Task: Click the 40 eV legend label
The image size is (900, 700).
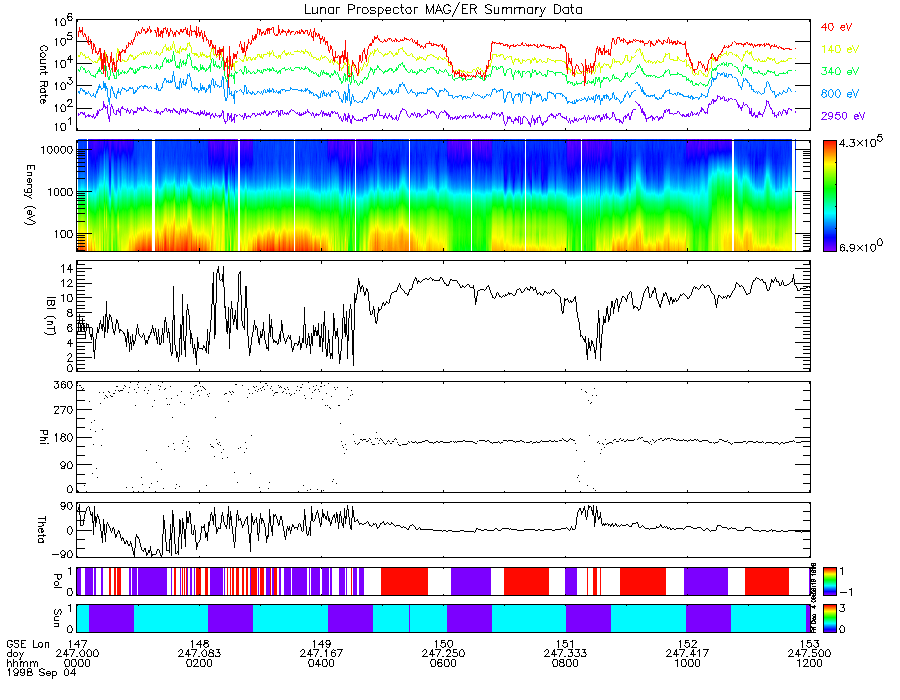Action: pyautogui.click(x=836, y=27)
